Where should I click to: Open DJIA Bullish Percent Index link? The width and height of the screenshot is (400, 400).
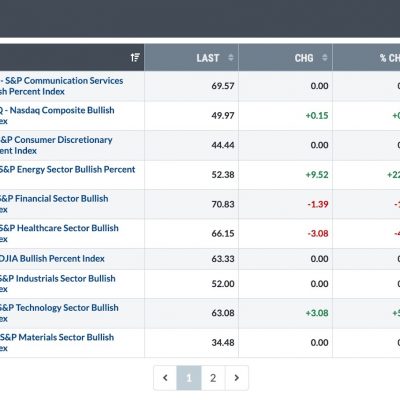52,259
